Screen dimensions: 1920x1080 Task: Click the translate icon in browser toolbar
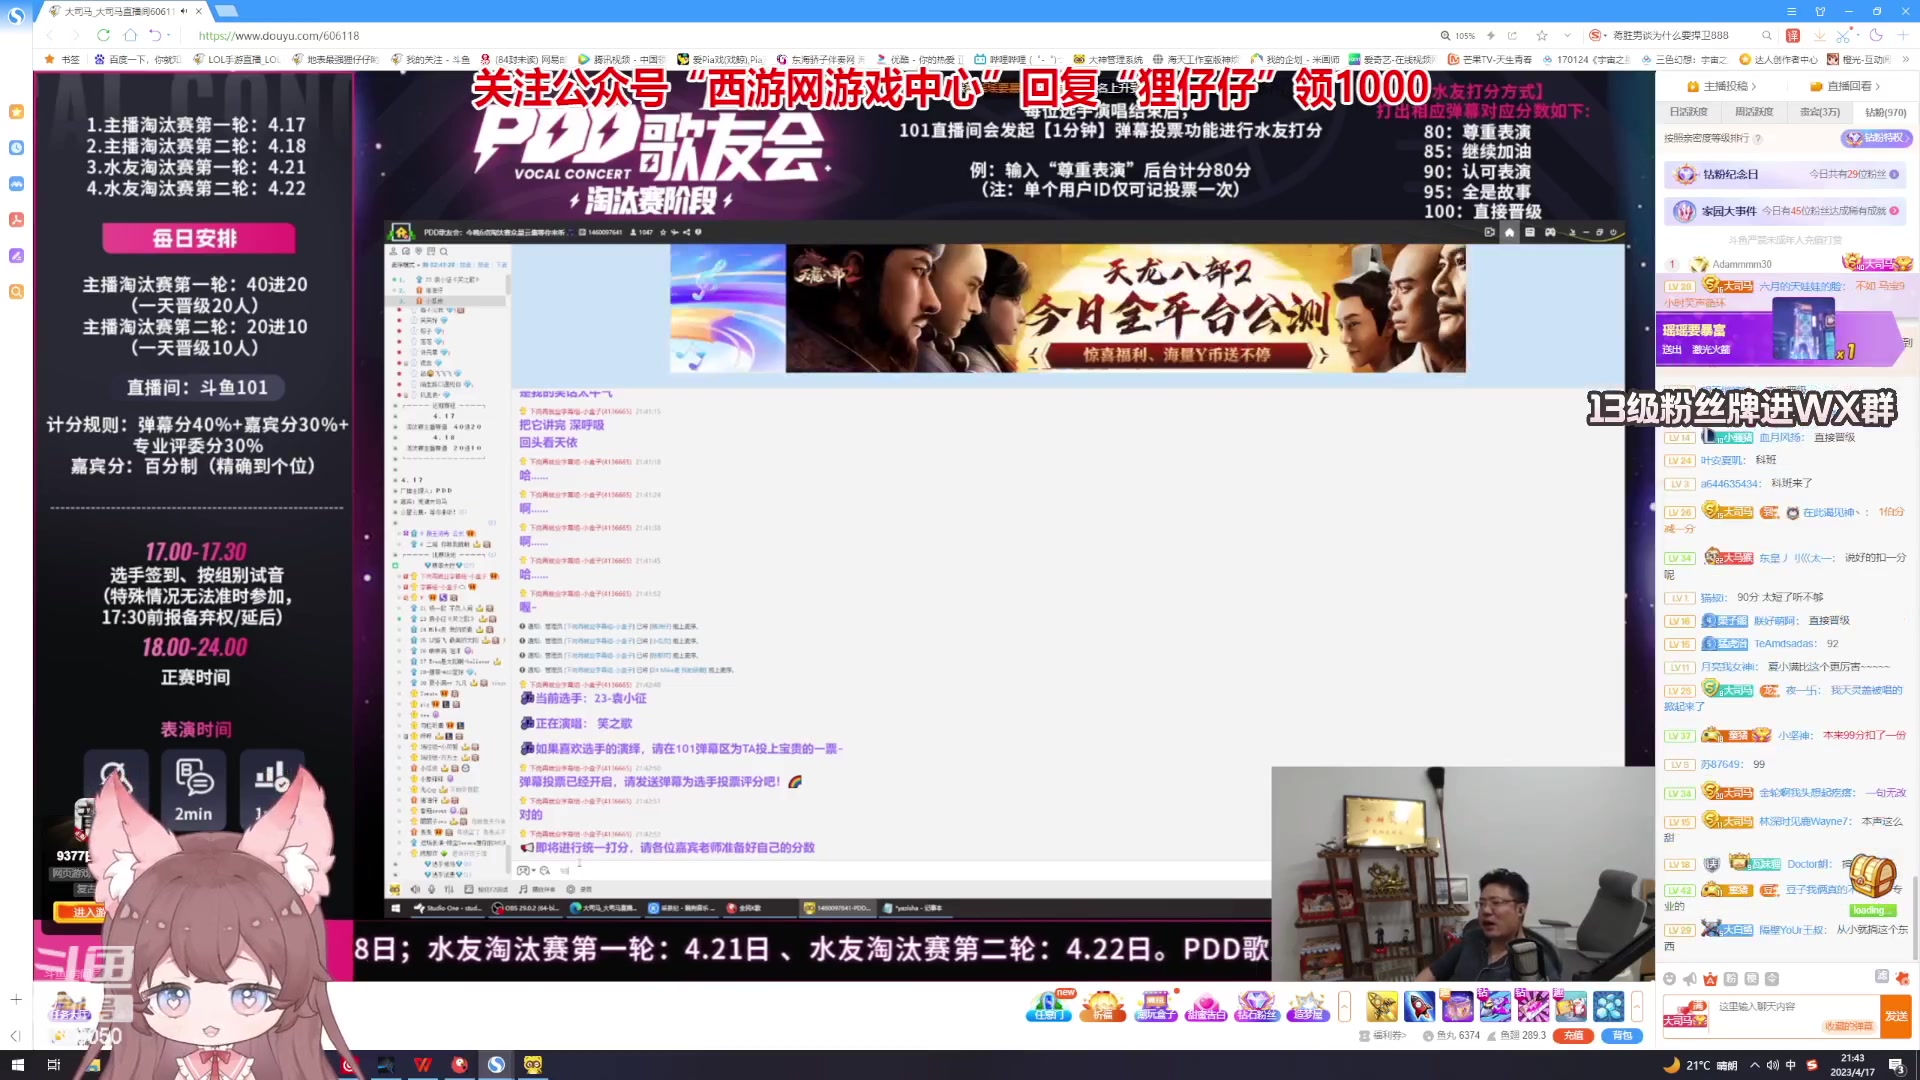click(1793, 35)
